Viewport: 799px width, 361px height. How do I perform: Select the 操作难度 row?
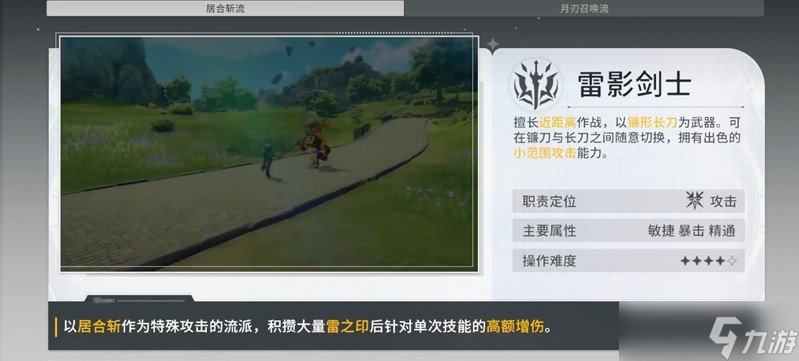click(628, 261)
